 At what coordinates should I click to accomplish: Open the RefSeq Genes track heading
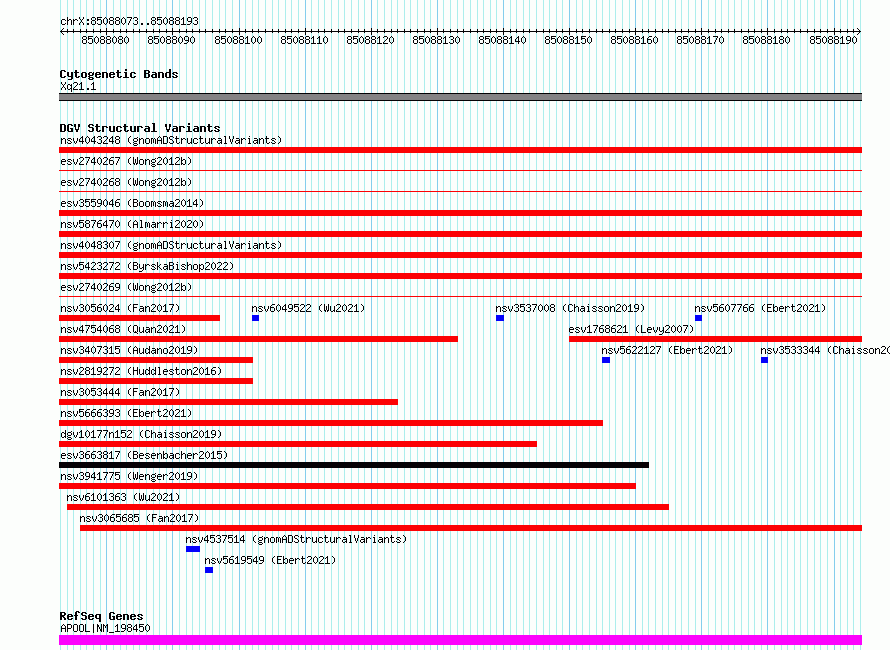[x=102, y=616]
